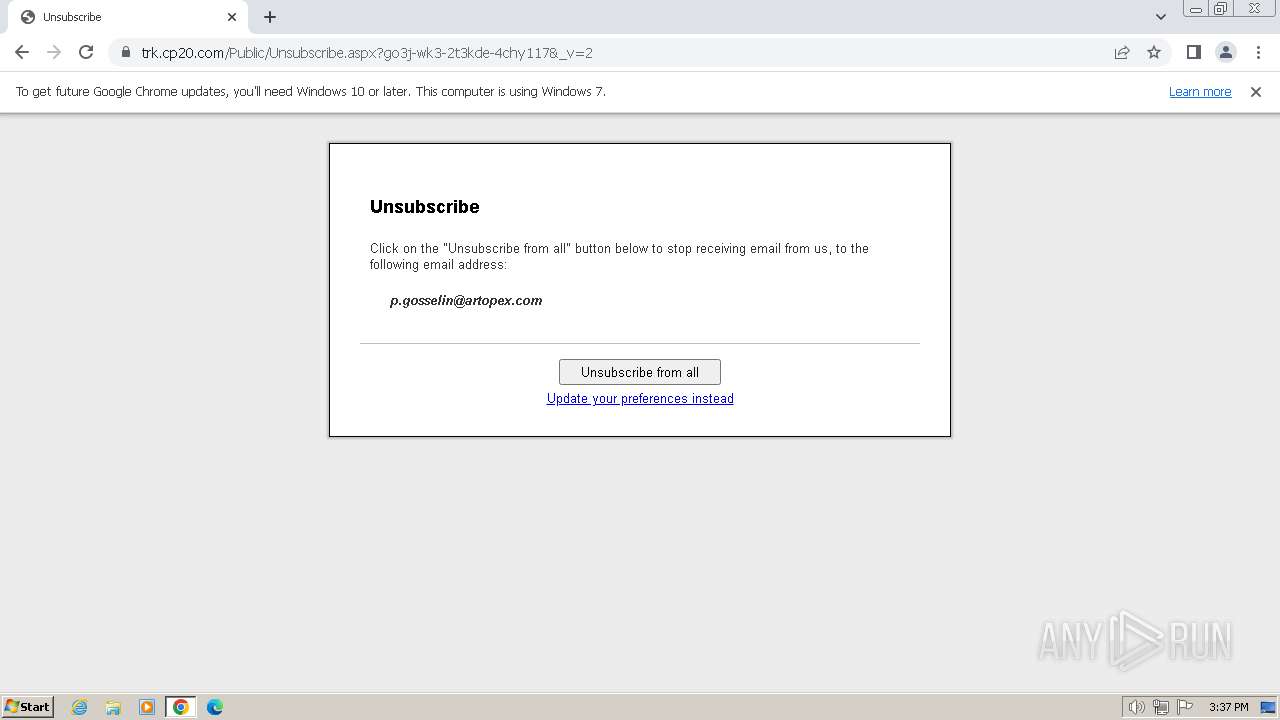The image size is (1280, 720).
Task: Share this page icon in address bar
Action: coord(1122,52)
